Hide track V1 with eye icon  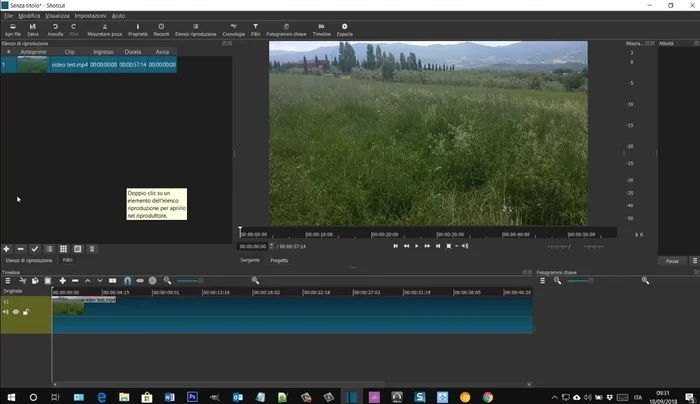(16, 312)
